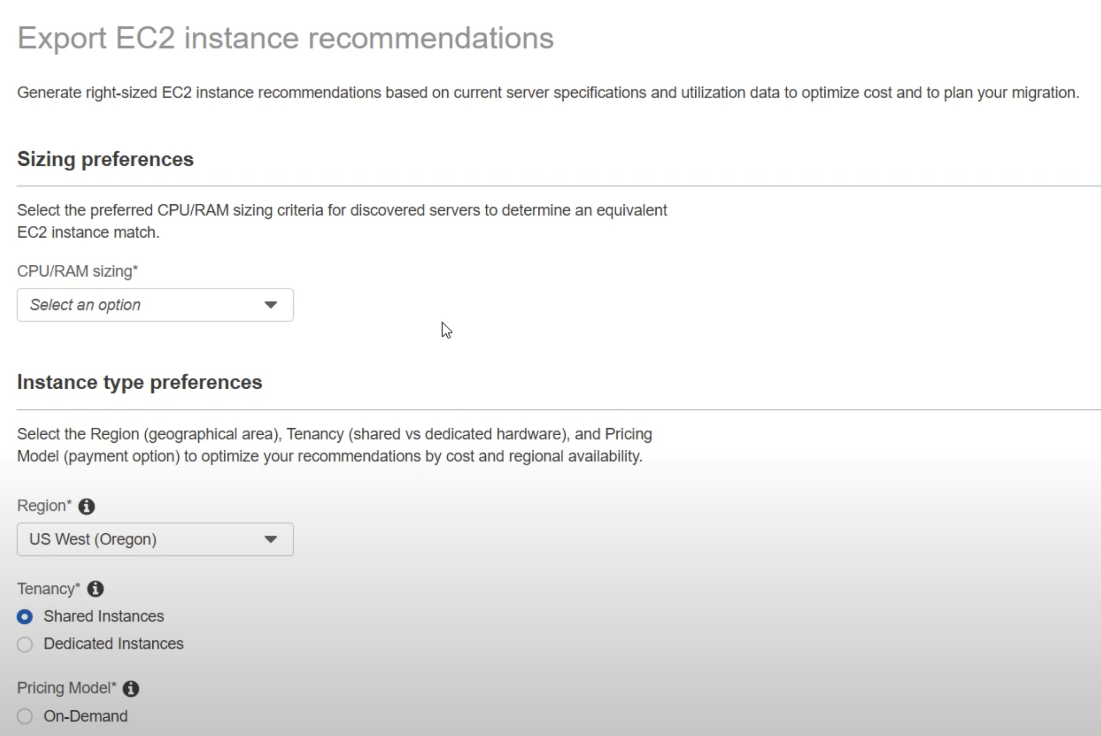Select the On-Demand pricing radio button

click(26, 716)
